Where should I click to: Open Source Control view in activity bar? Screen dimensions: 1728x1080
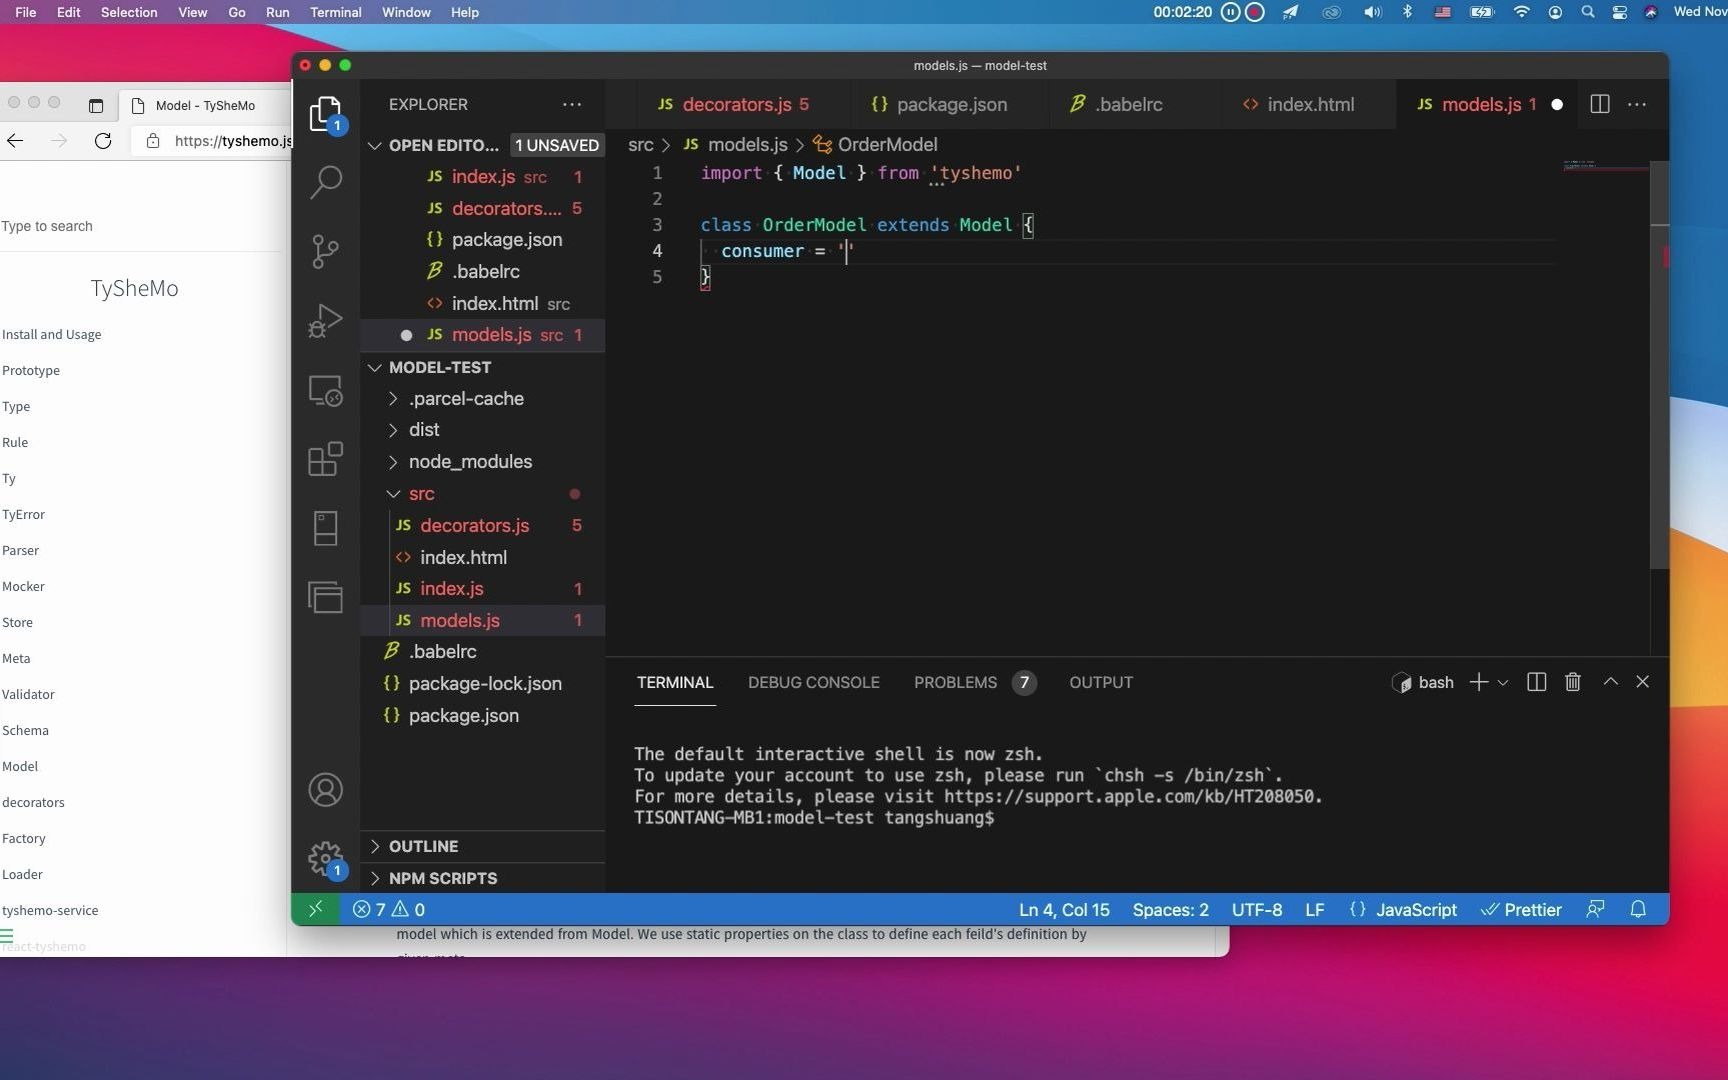pos(326,251)
